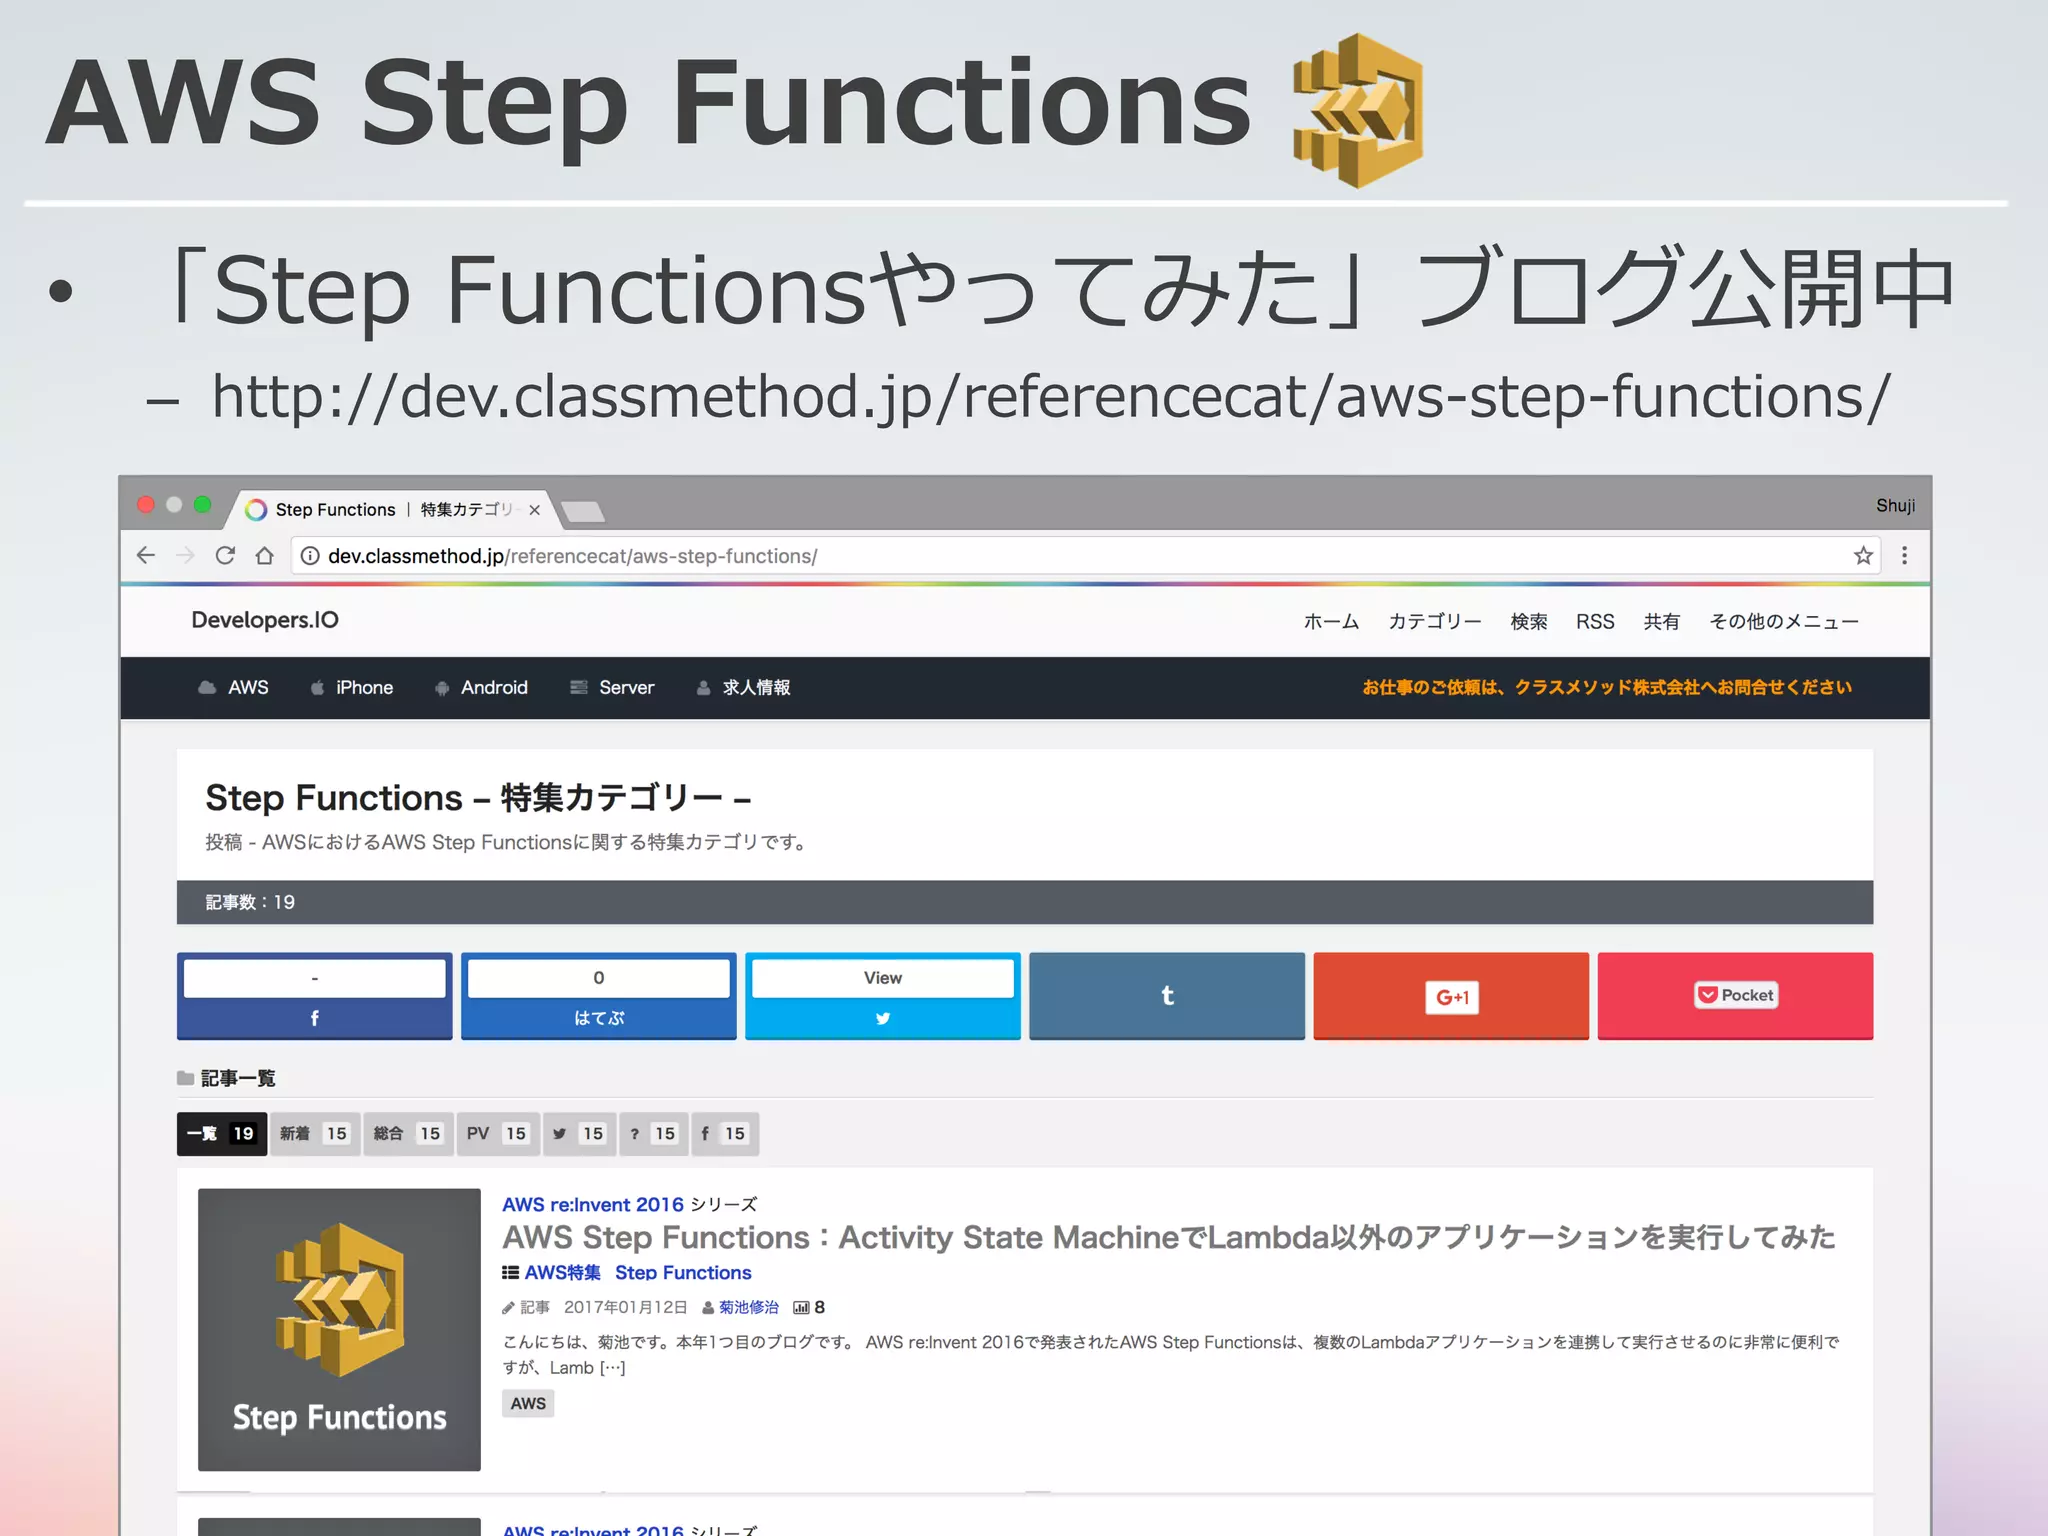Bookmark page with star icon
2048x1536 pixels.
click(x=1863, y=555)
